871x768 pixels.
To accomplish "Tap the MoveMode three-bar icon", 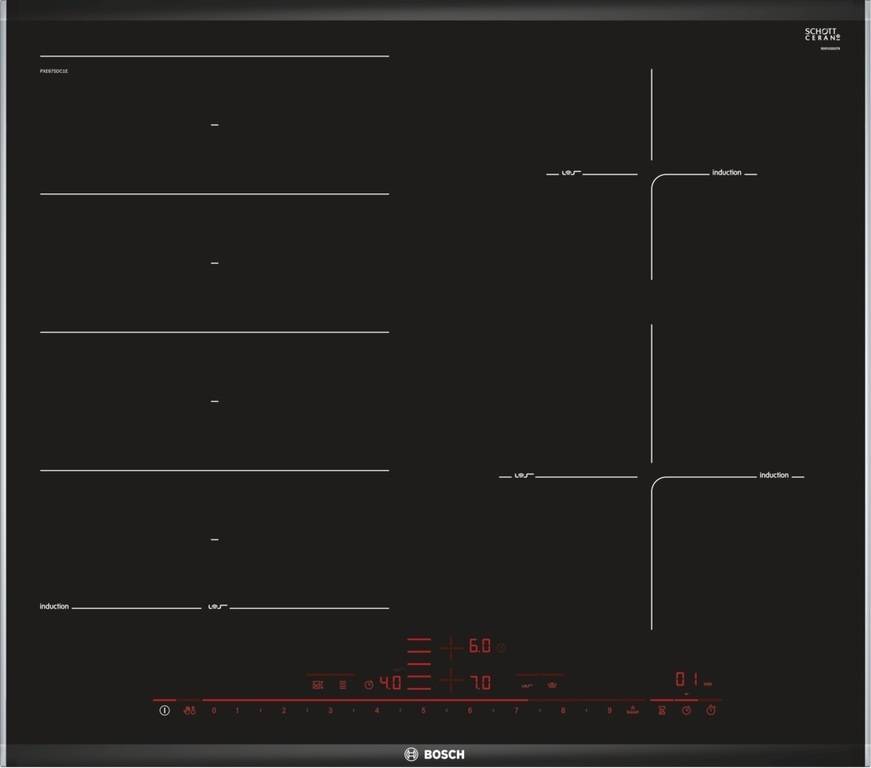I will click(x=343, y=685).
